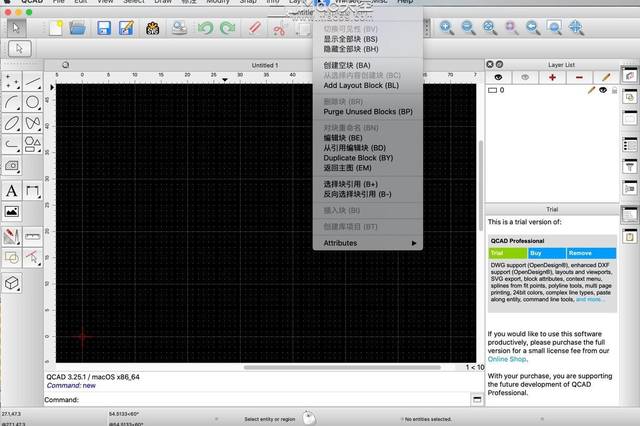Activate the Window Zoom icon
The height and width of the screenshot is (426, 640).
pyautogui.click(x=554, y=28)
